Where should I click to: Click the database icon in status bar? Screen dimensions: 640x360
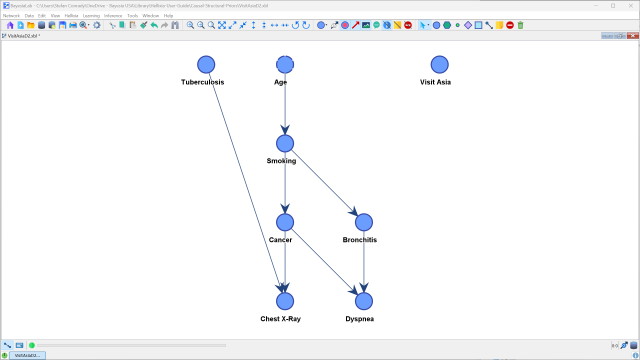point(633,345)
